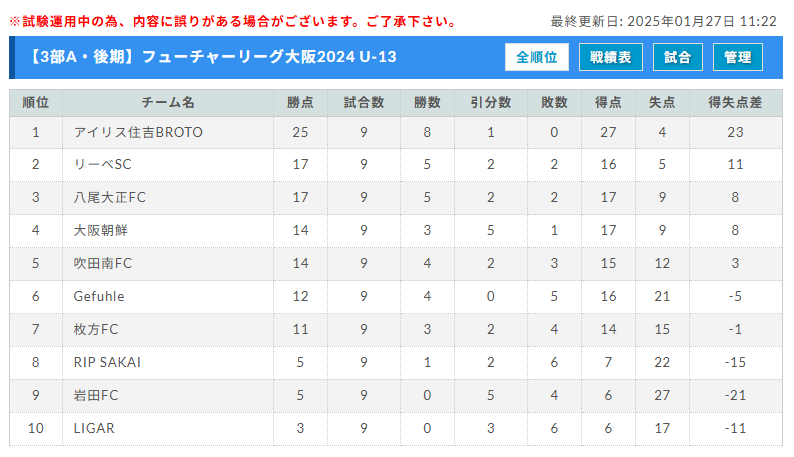Screen dimensions: 794x457
Task: Click the 試合数 column header
Action: (x=364, y=103)
